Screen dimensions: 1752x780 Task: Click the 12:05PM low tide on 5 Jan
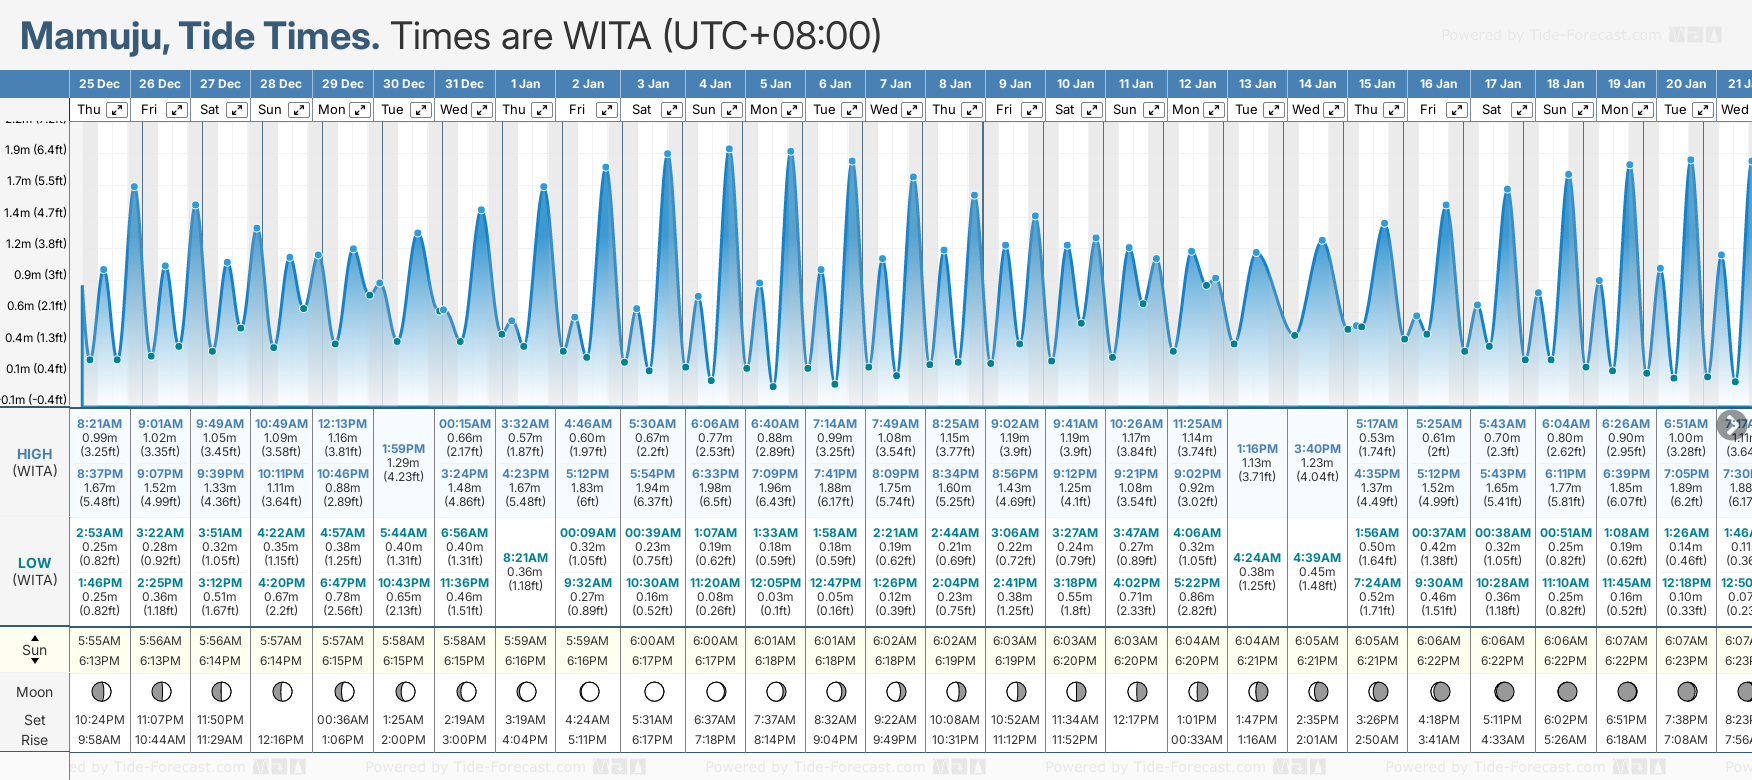point(775,583)
